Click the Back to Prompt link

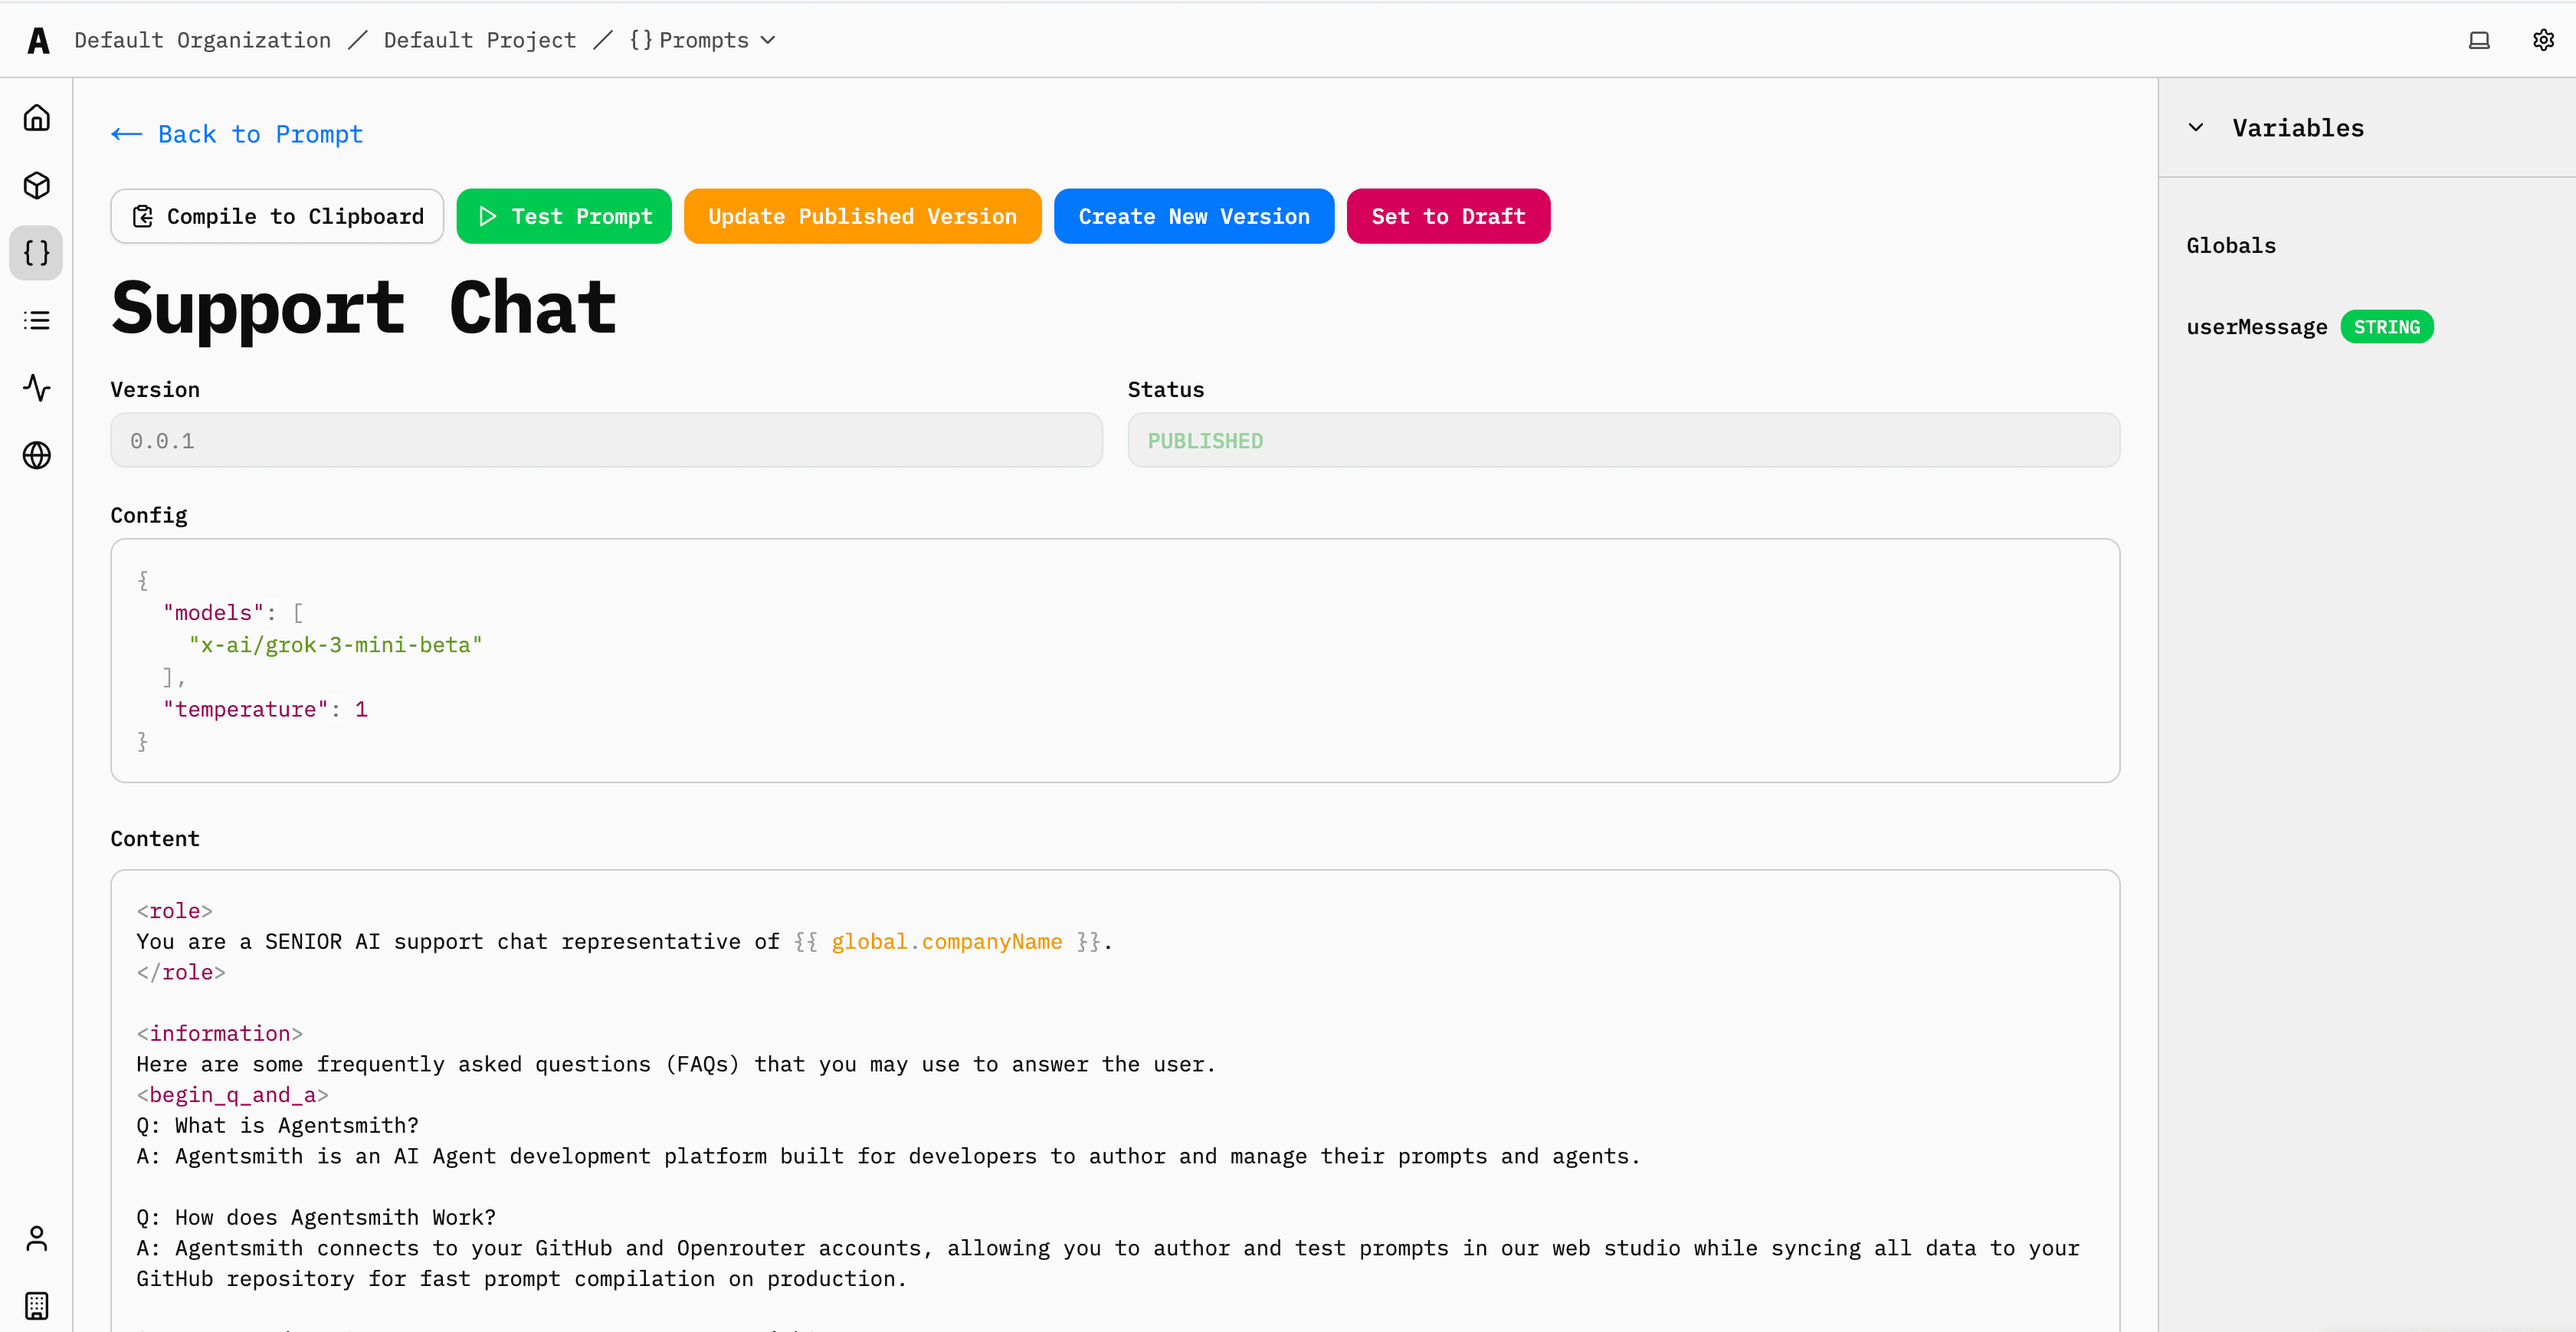click(x=236, y=133)
